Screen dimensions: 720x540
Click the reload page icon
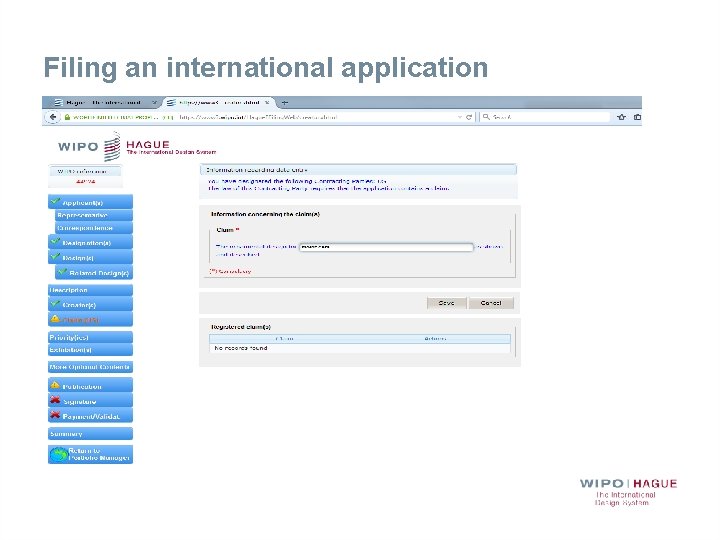470,117
